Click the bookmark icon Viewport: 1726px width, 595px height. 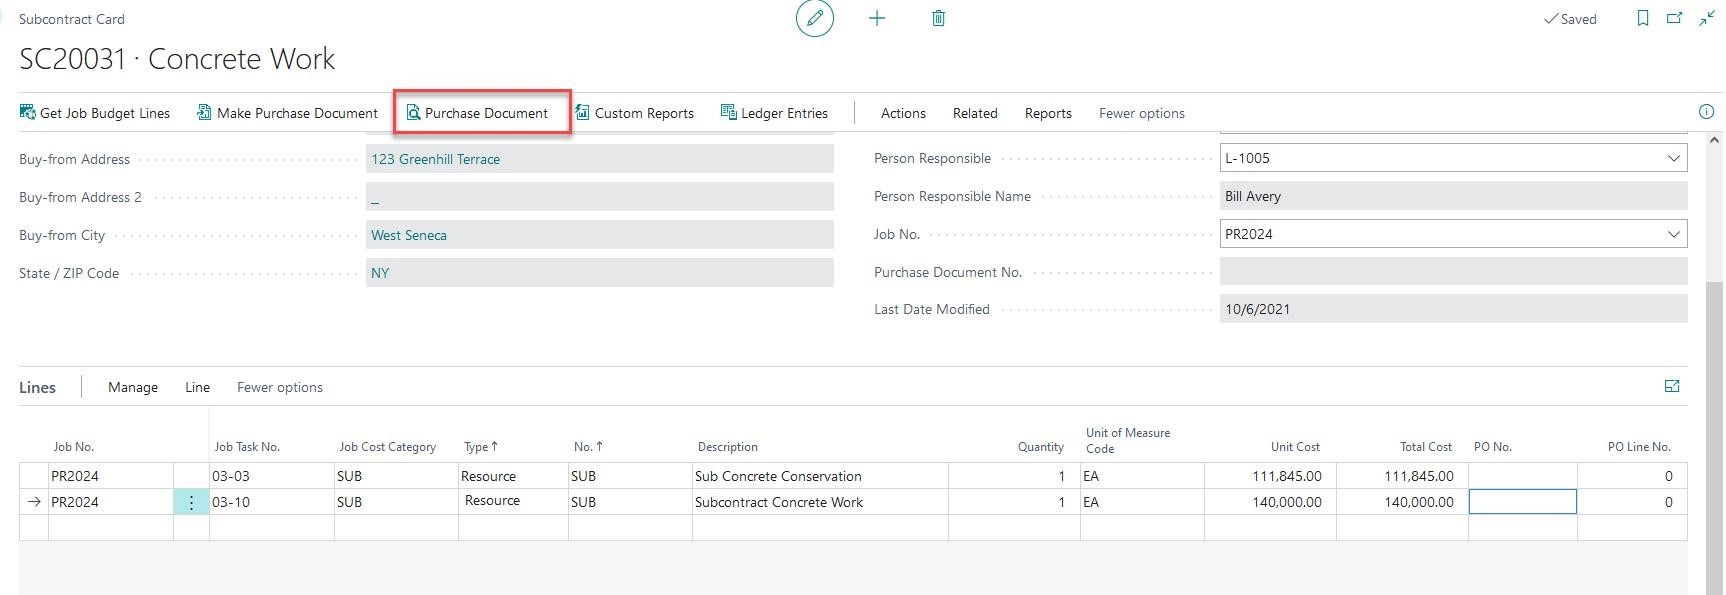click(x=1642, y=18)
